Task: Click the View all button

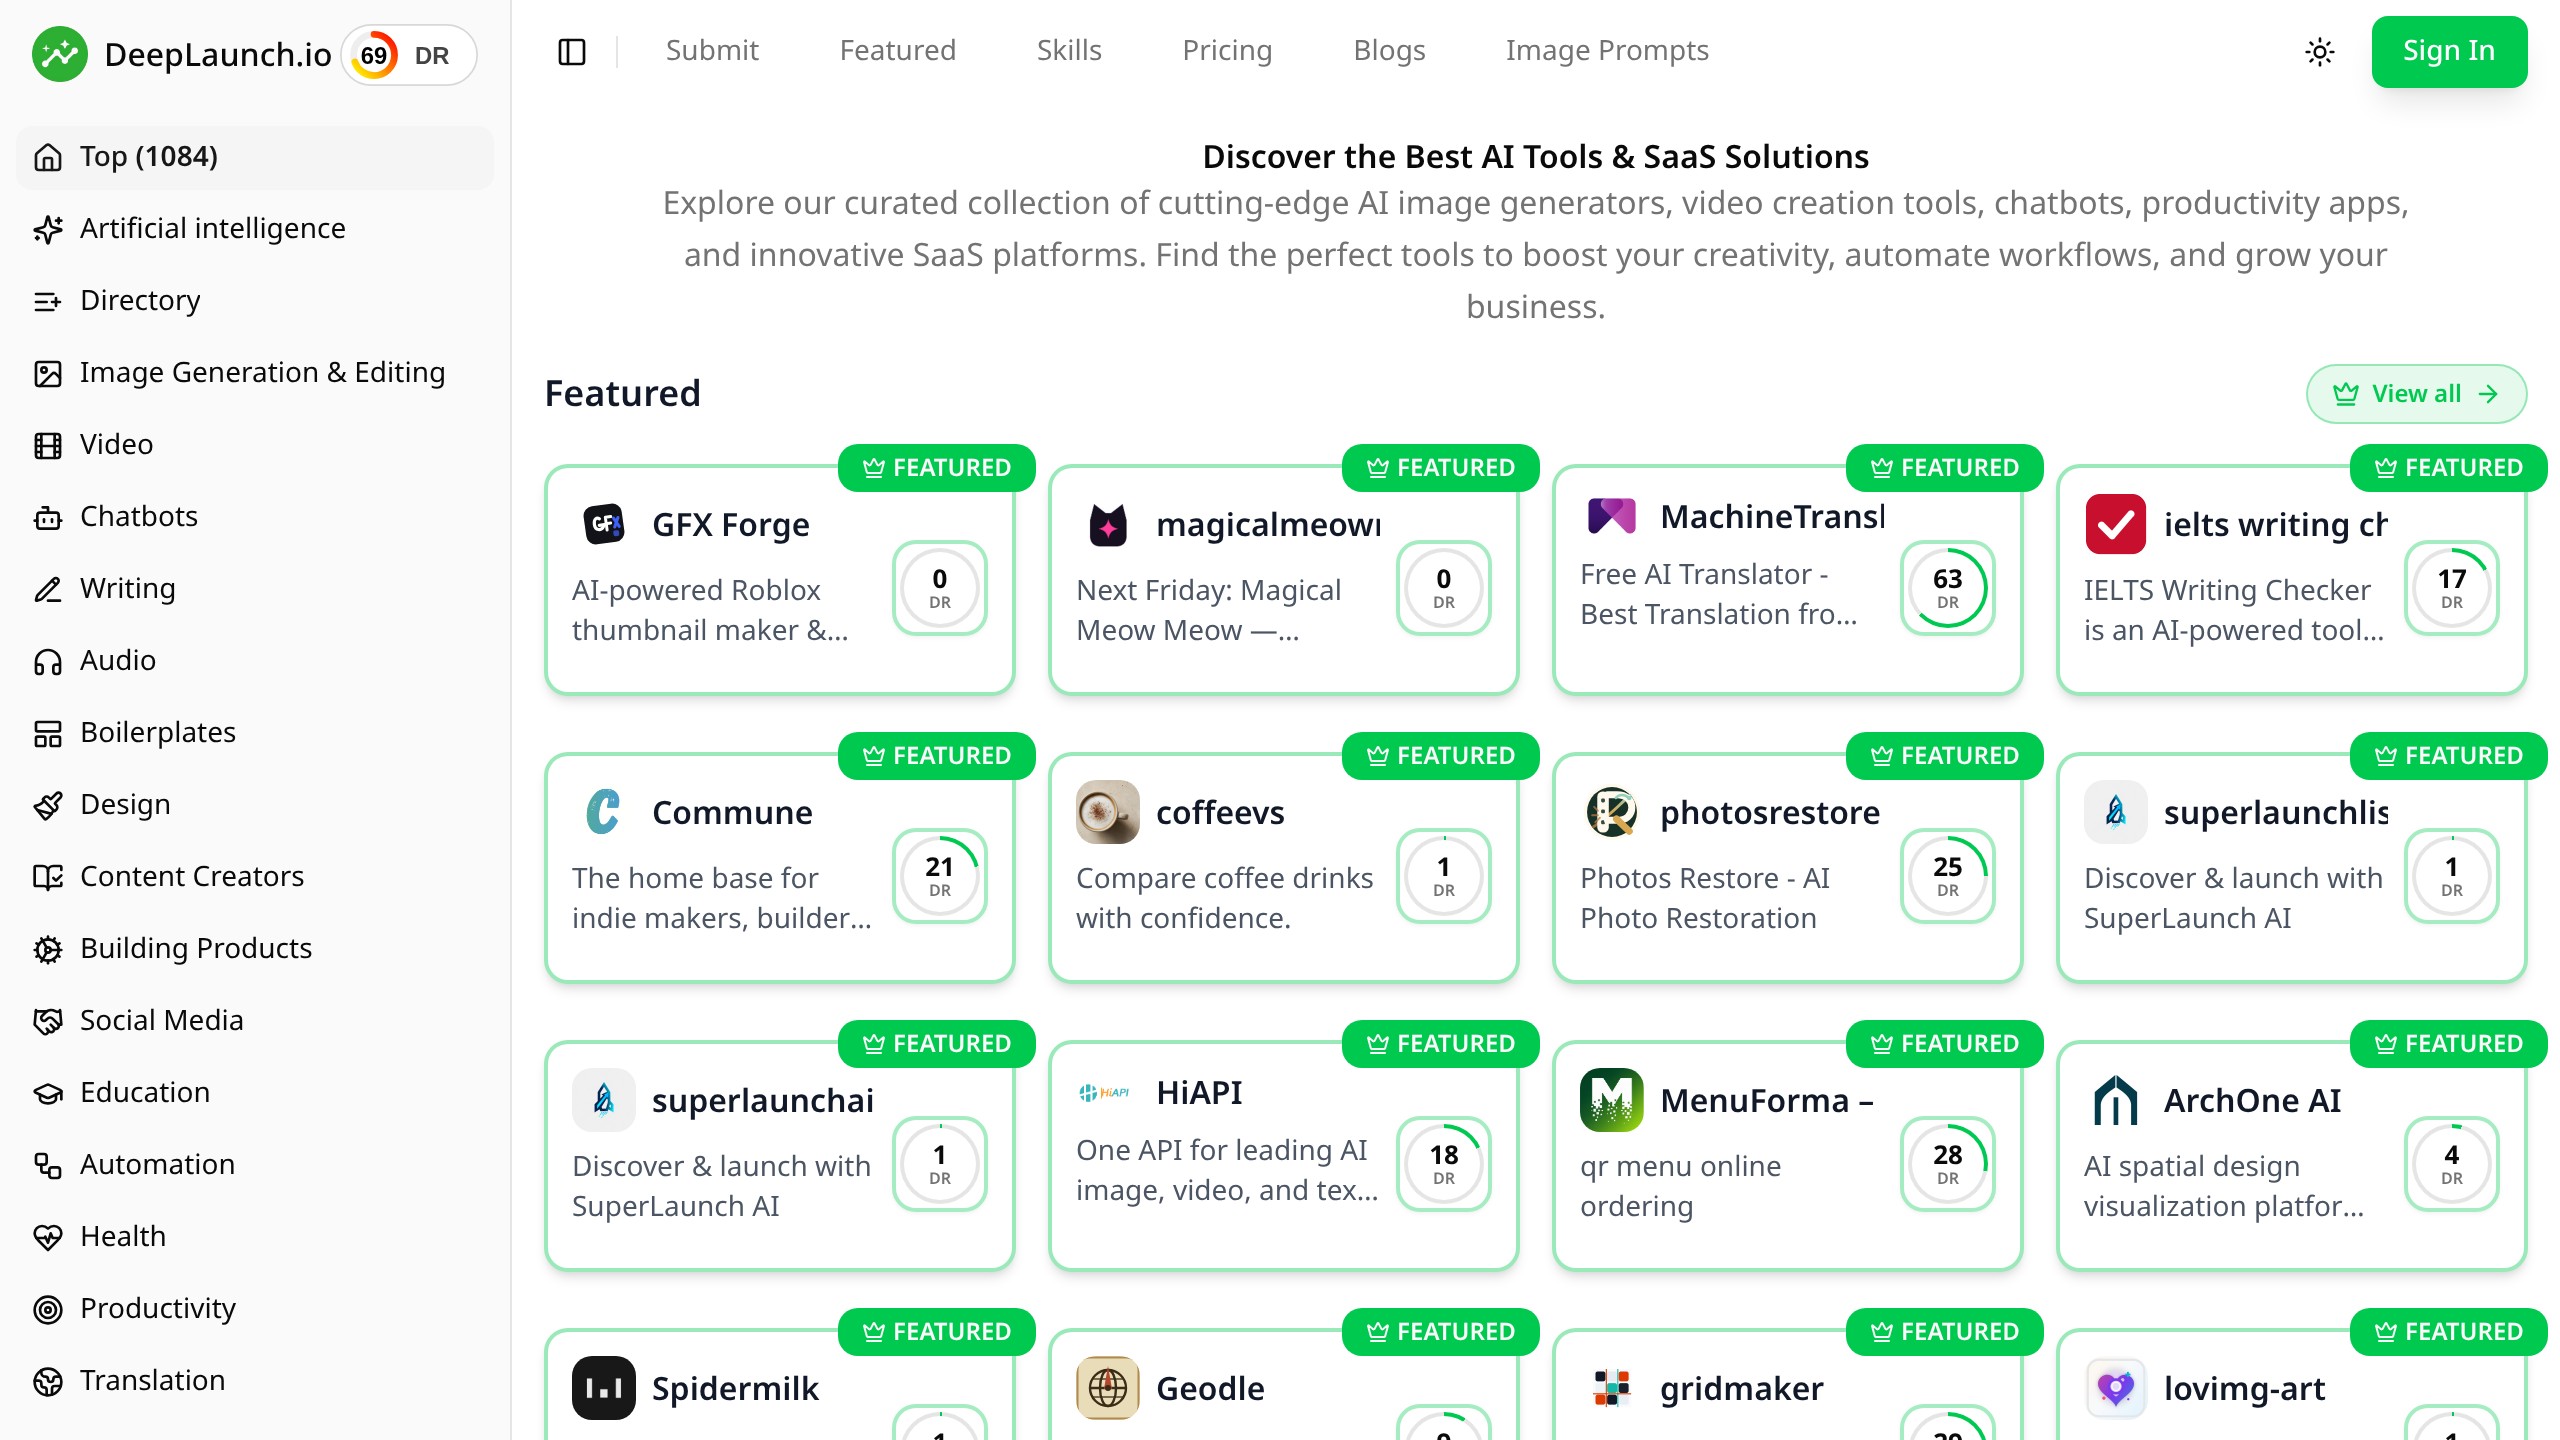Action: tap(2416, 393)
